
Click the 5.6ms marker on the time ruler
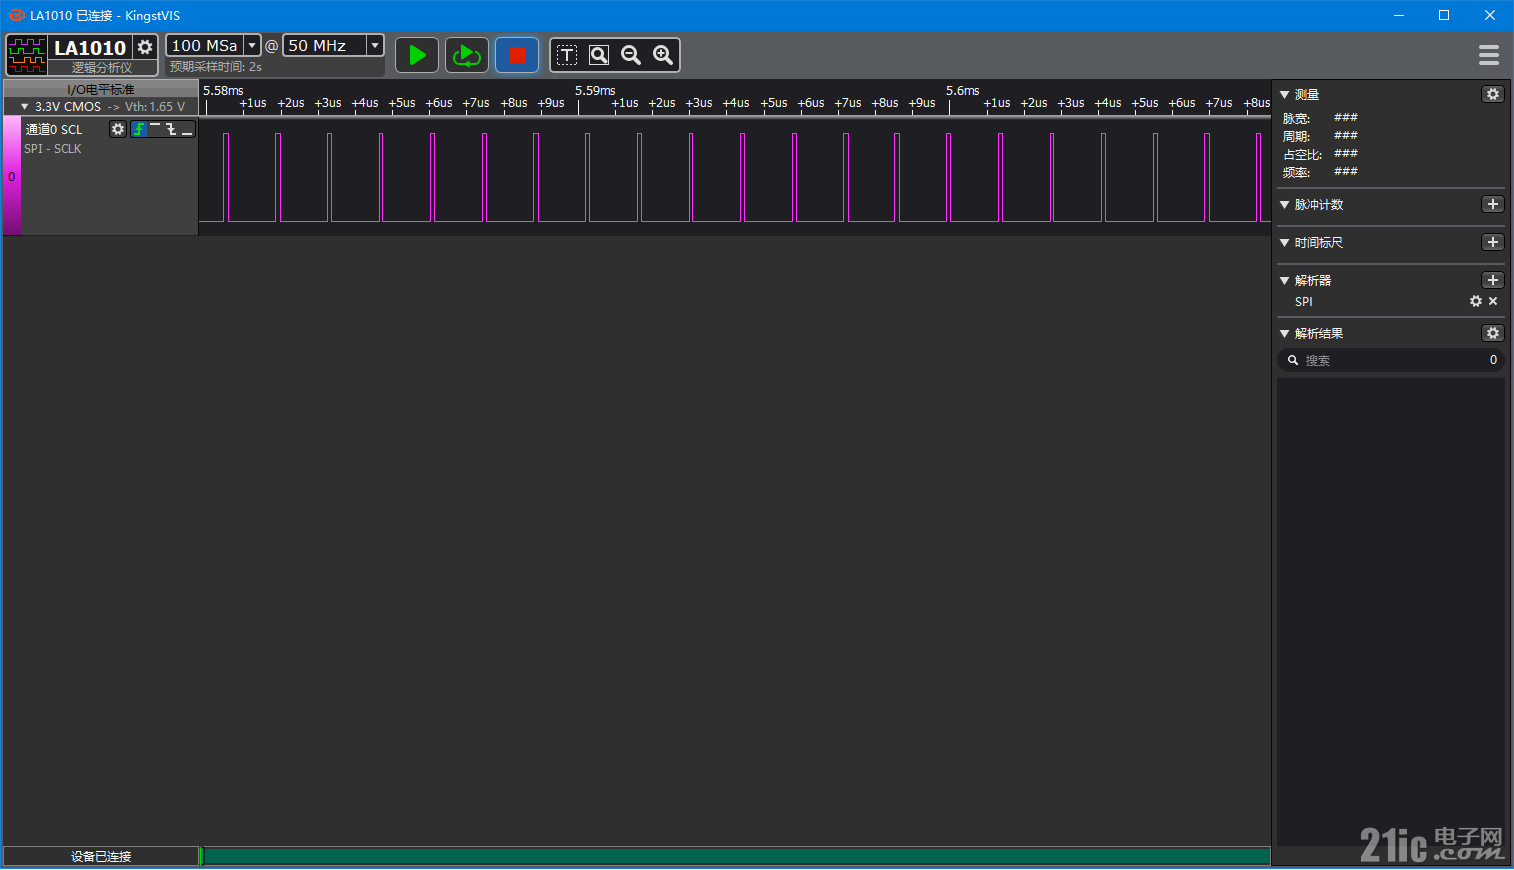pyautogui.click(x=962, y=90)
